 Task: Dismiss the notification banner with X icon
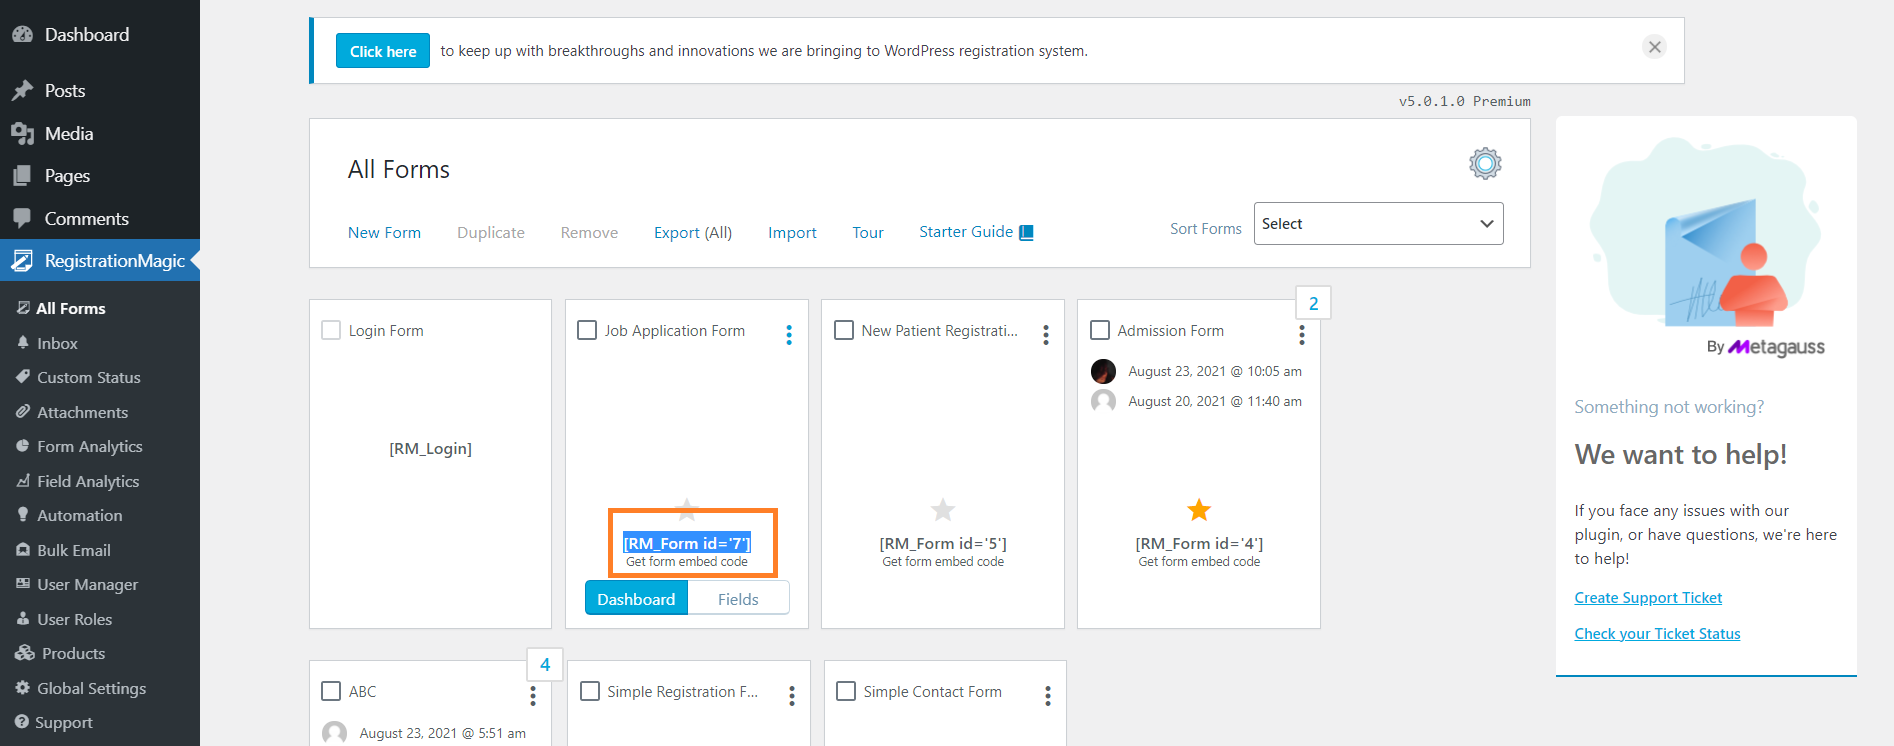[1655, 47]
